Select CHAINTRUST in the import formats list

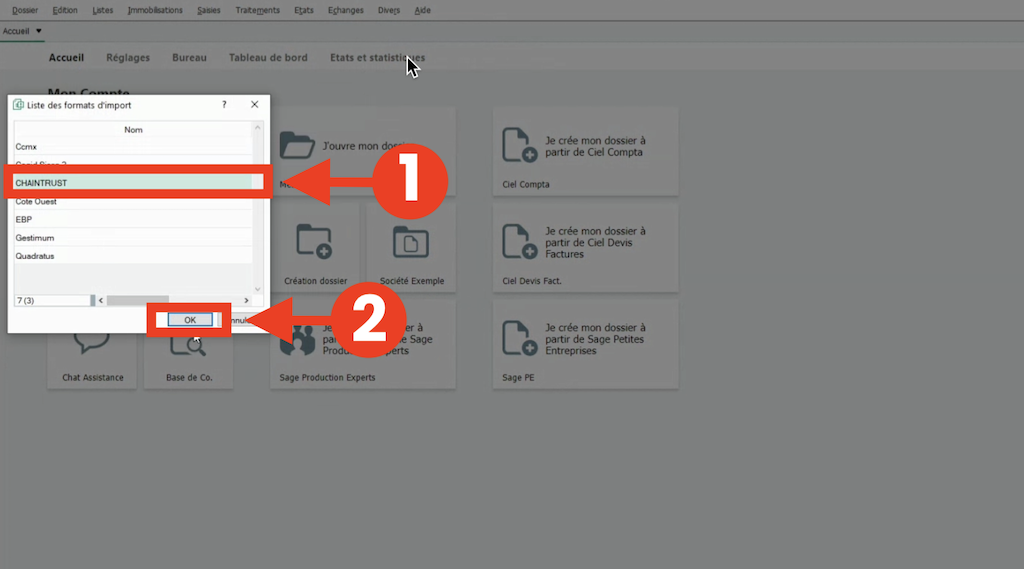coord(133,183)
